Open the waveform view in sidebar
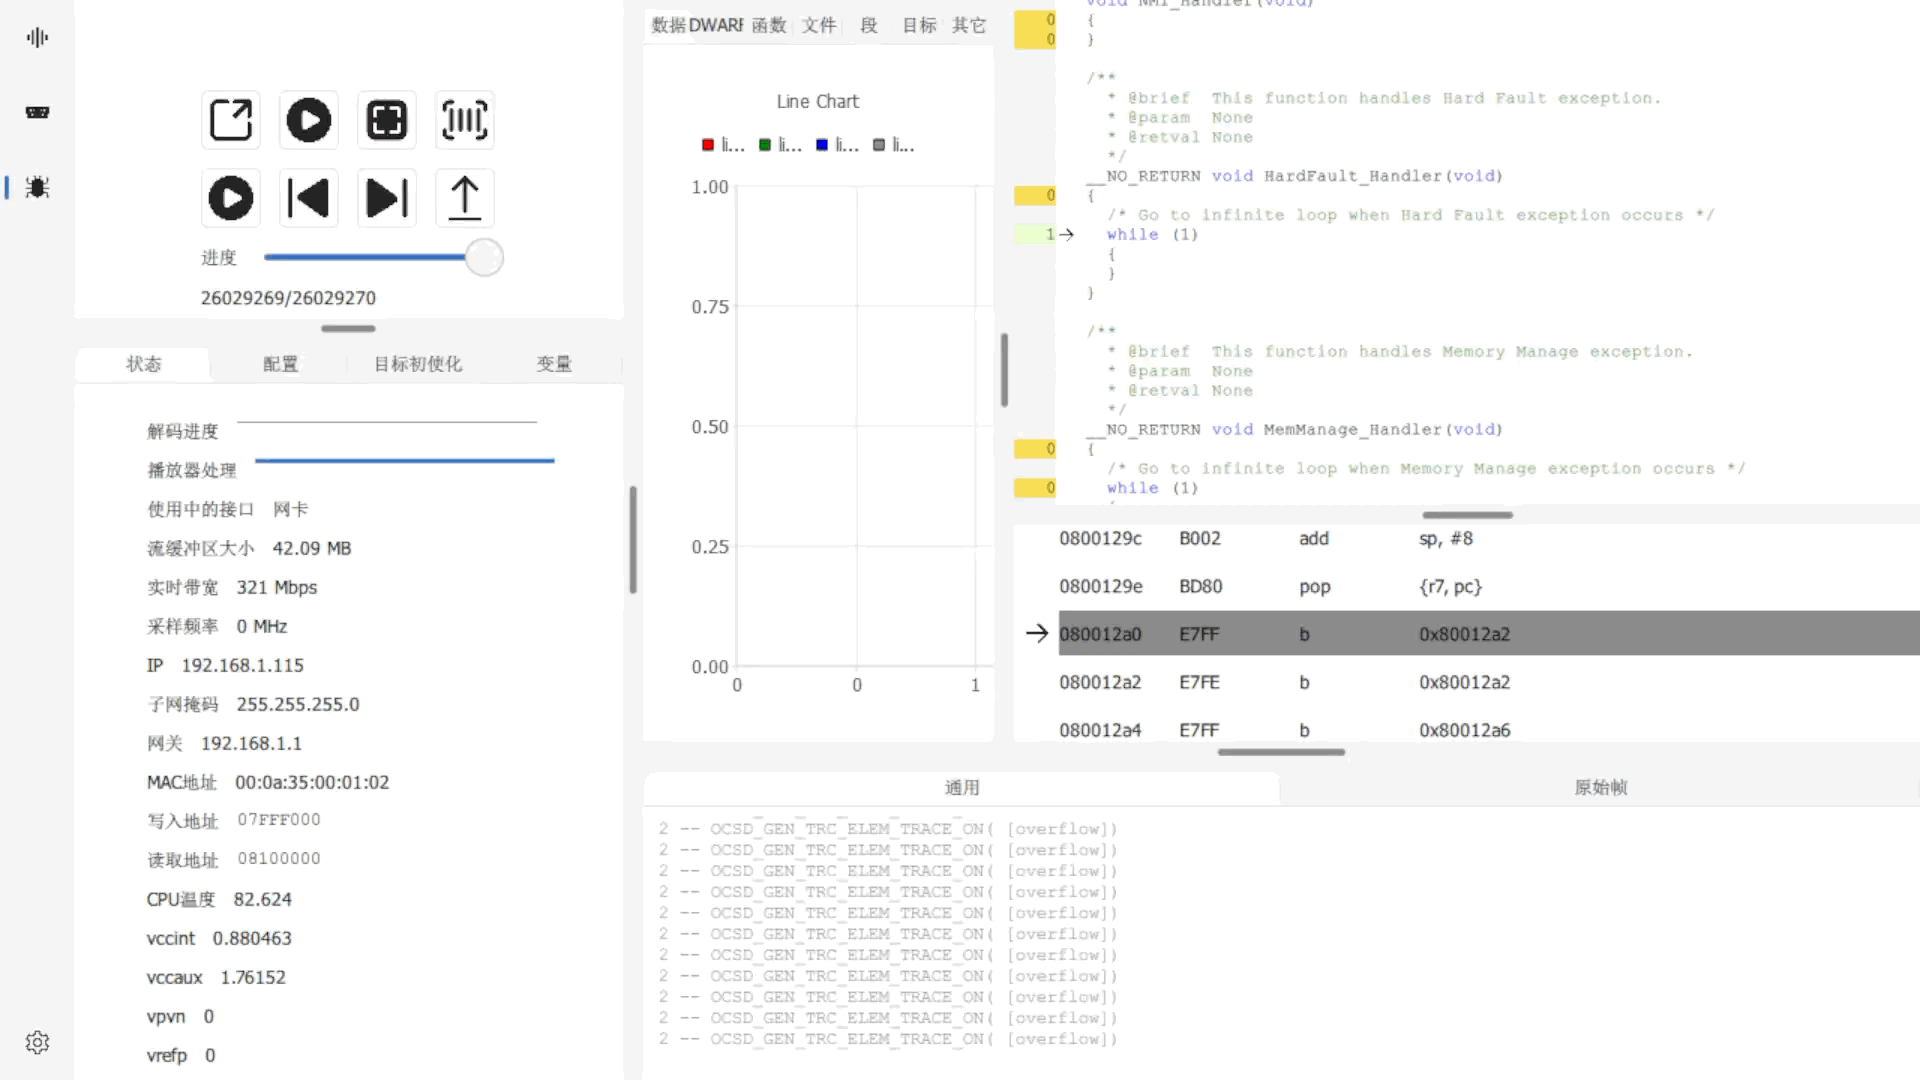The width and height of the screenshot is (1920, 1080). tap(37, 38)
